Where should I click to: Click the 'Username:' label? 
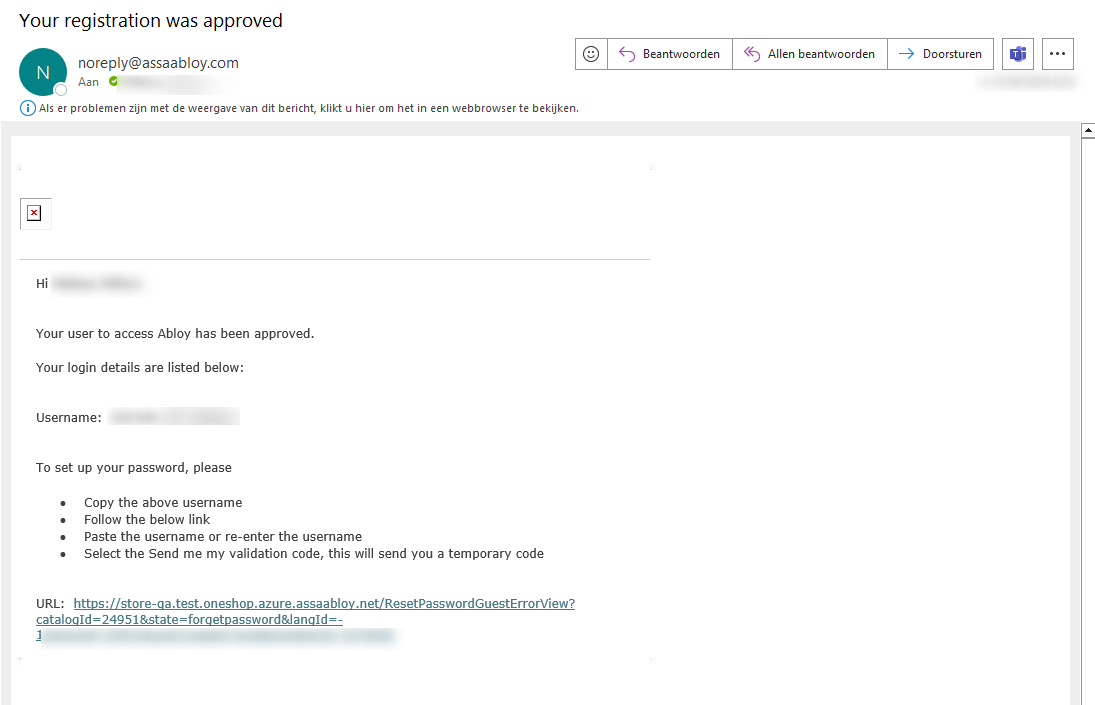[x=68, y=417]
